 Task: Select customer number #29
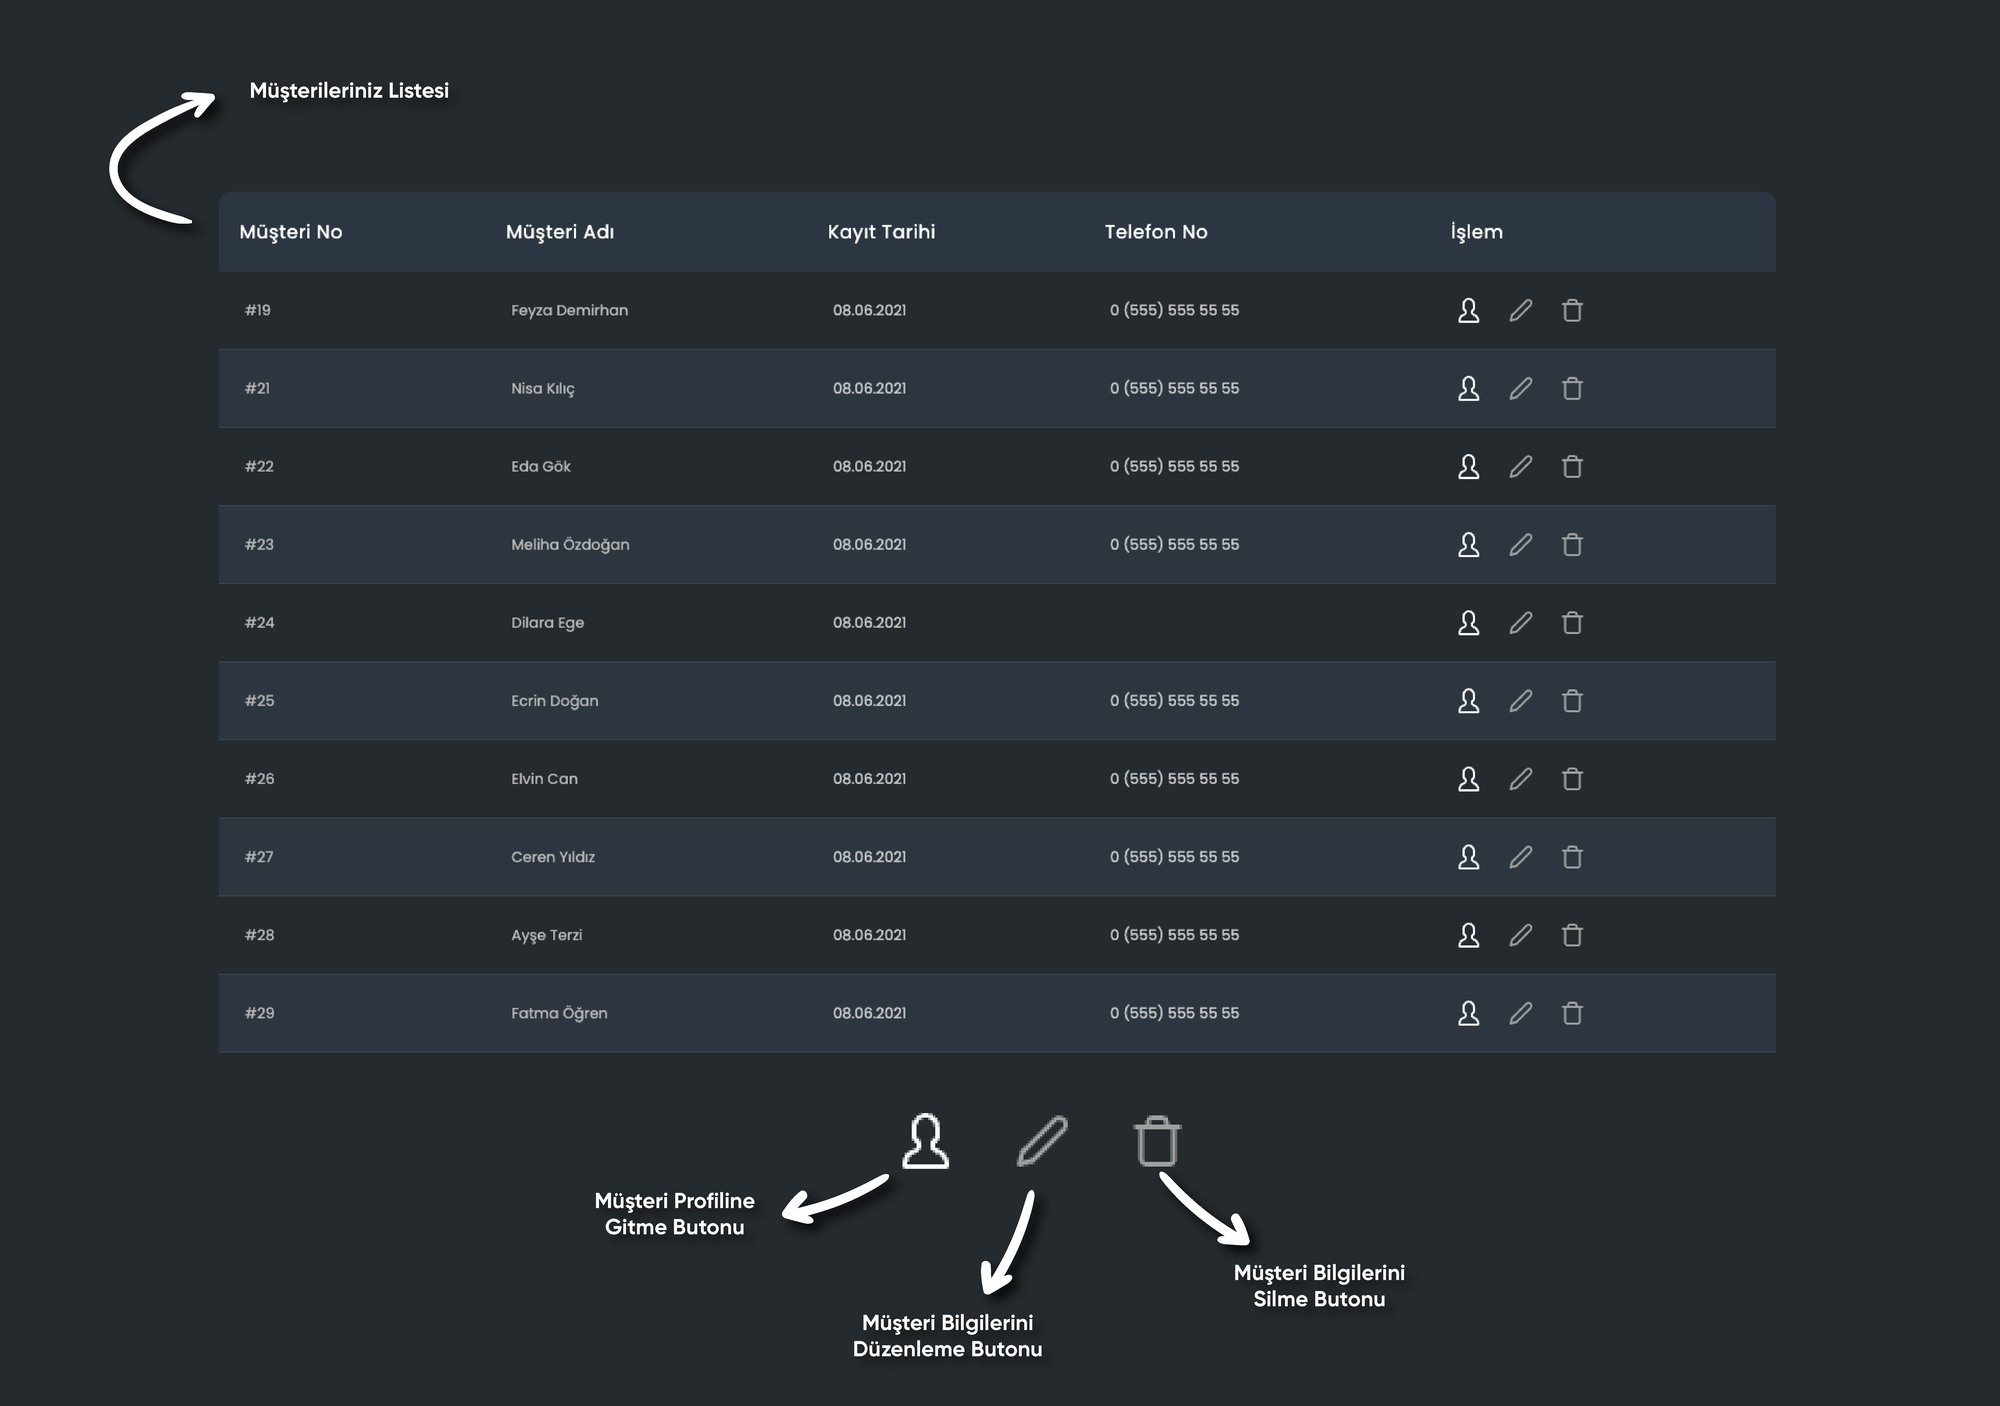tap(259, 1012)
